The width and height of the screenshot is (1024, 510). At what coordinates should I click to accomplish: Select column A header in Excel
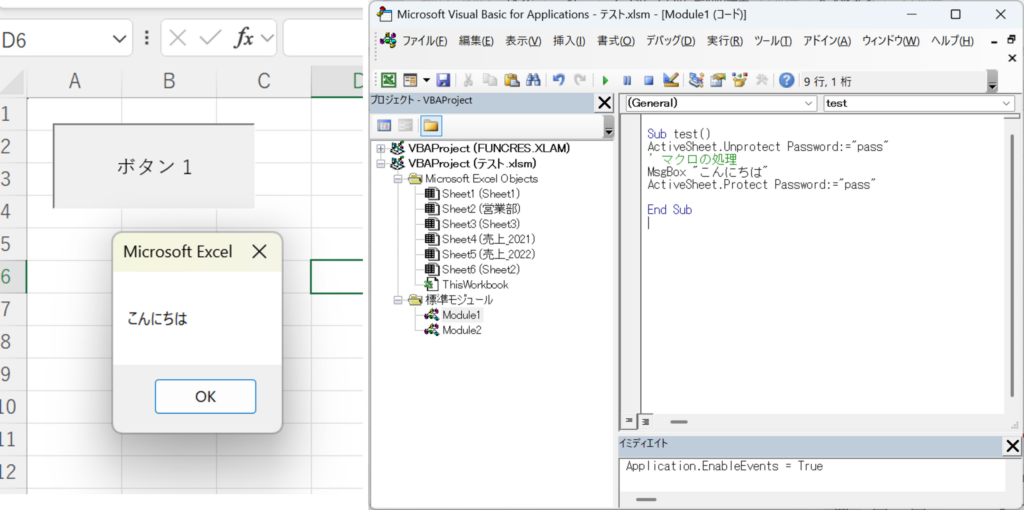(74, 81)
